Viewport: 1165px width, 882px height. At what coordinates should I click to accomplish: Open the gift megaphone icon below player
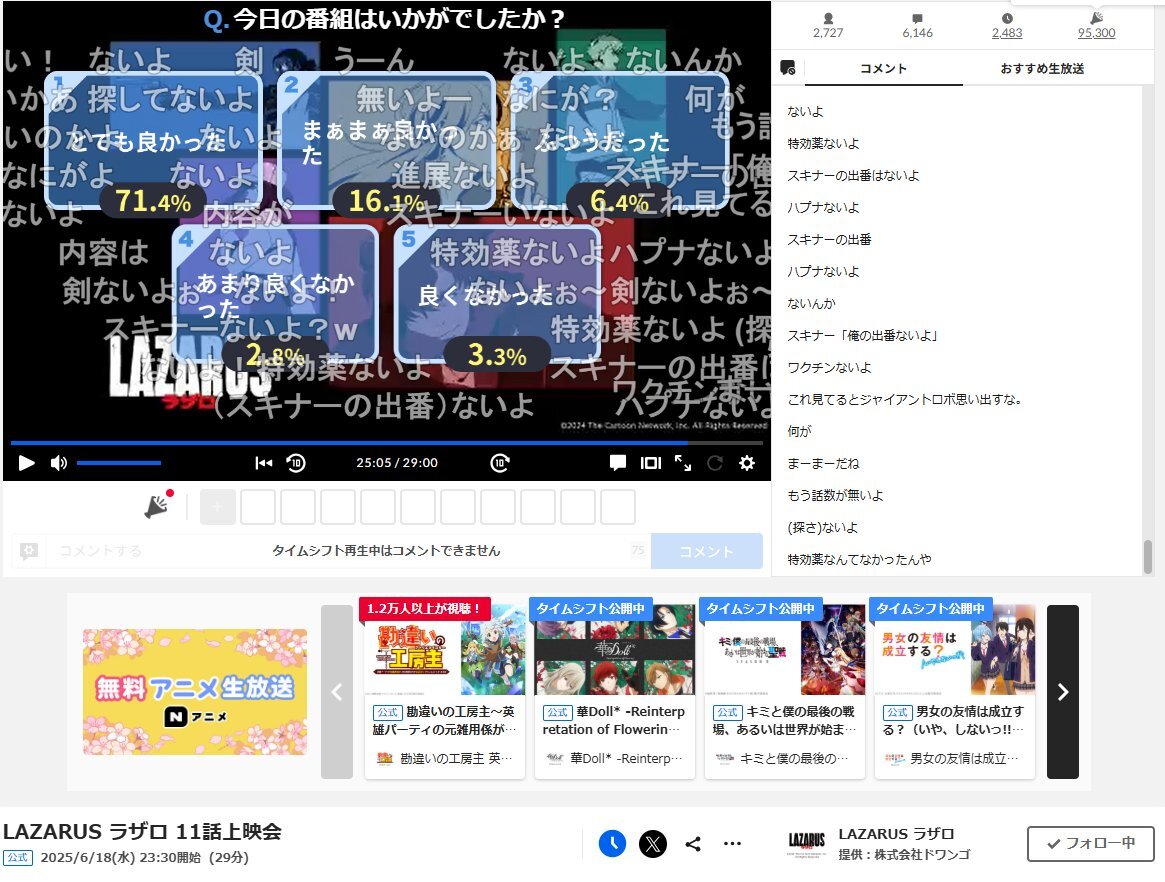pos(158,506)
